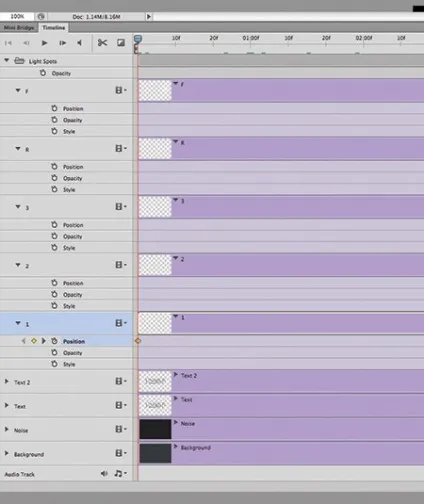The width and height of the screenshot is (424, 504).
Task: Select the Split at Playhead scissors icon
Action: tap(102, 43)
